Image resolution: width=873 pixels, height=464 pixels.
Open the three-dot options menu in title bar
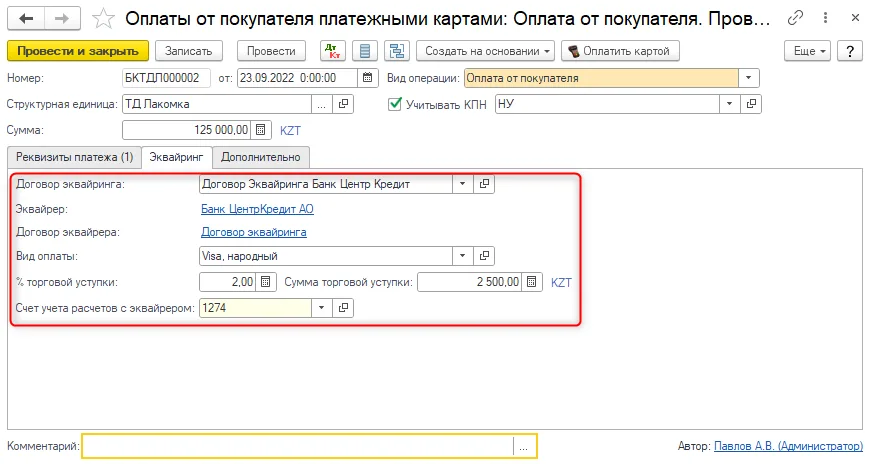click(825, 18)
